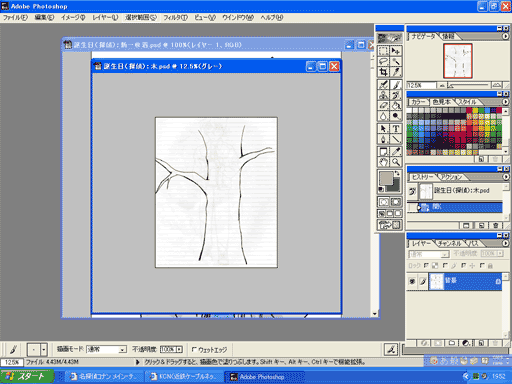
Task: Select the Zoom magnifier tool
Action: point(396,162)
